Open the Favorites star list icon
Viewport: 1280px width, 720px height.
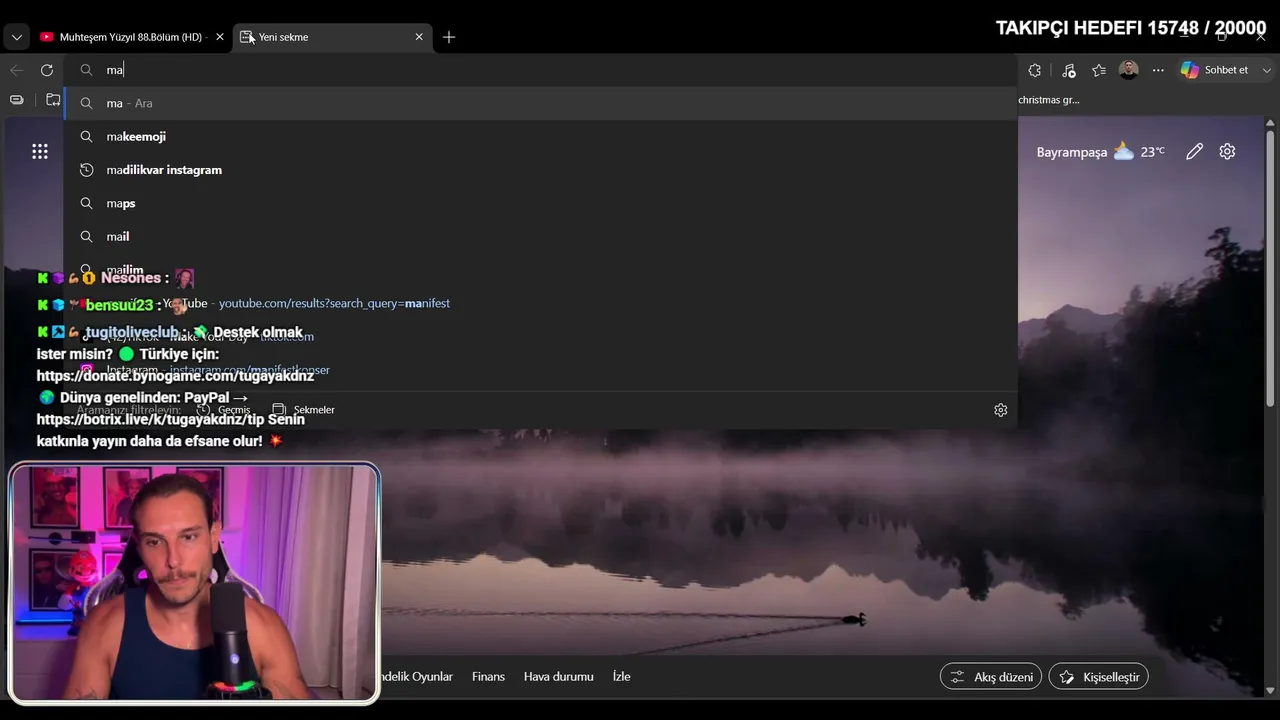(1099, 70)
